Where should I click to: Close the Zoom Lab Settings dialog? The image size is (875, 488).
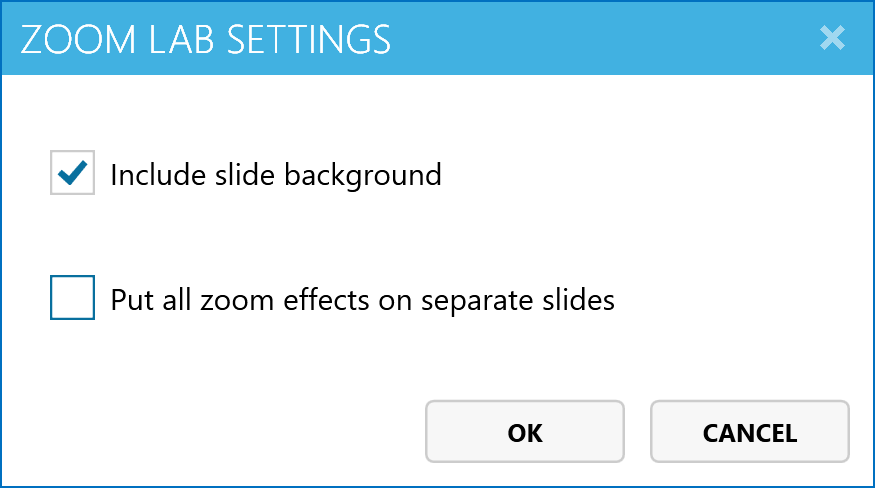(x=832, y=38)
